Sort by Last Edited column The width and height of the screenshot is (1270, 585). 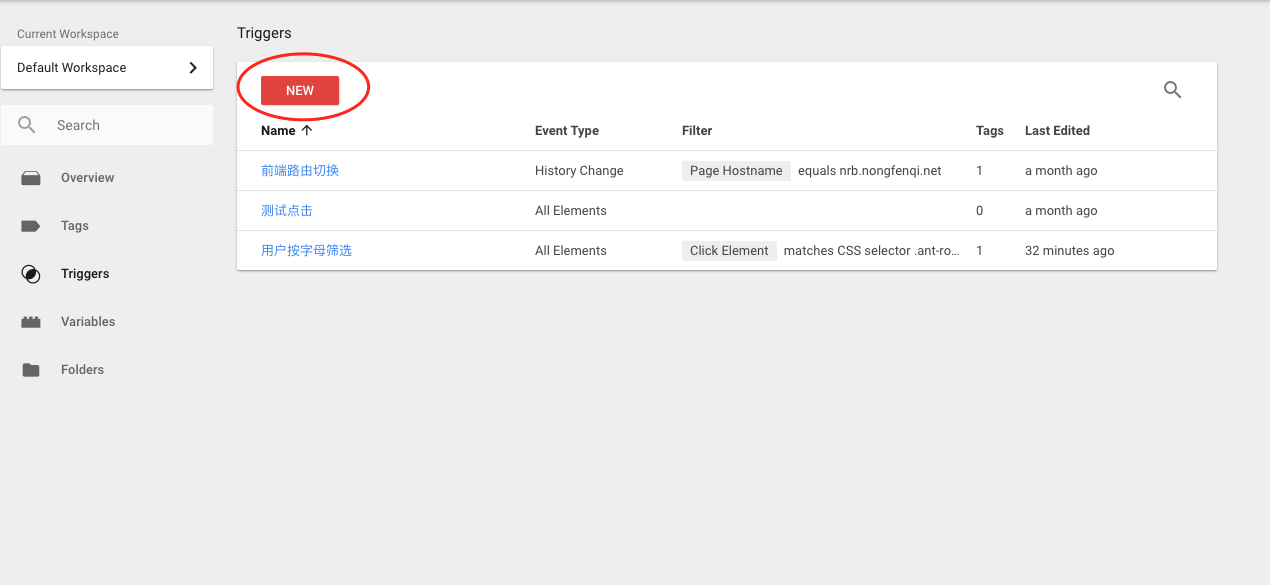1057,131
